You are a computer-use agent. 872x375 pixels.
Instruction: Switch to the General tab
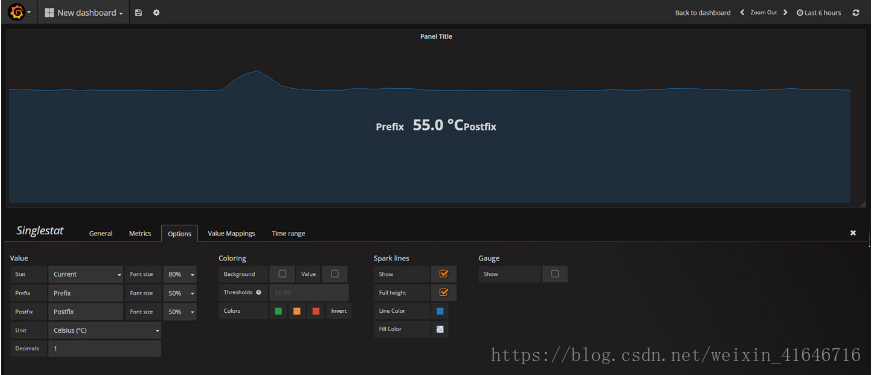101,234
